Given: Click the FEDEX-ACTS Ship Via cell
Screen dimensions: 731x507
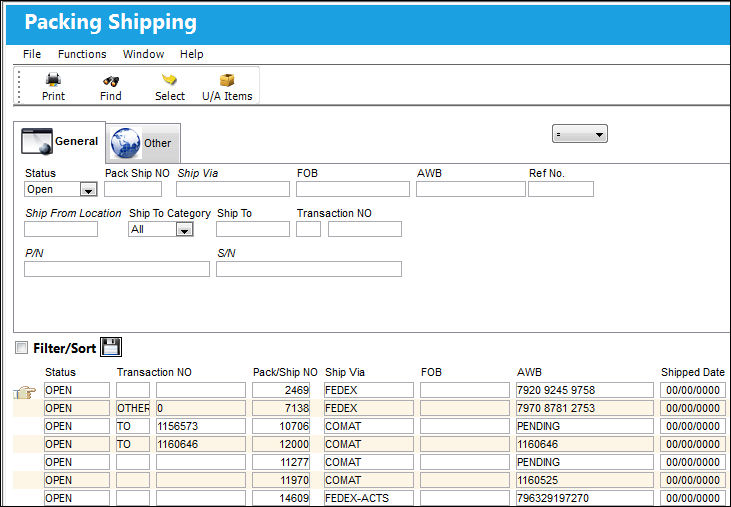Looking at the screenshot, I should 369,498.
